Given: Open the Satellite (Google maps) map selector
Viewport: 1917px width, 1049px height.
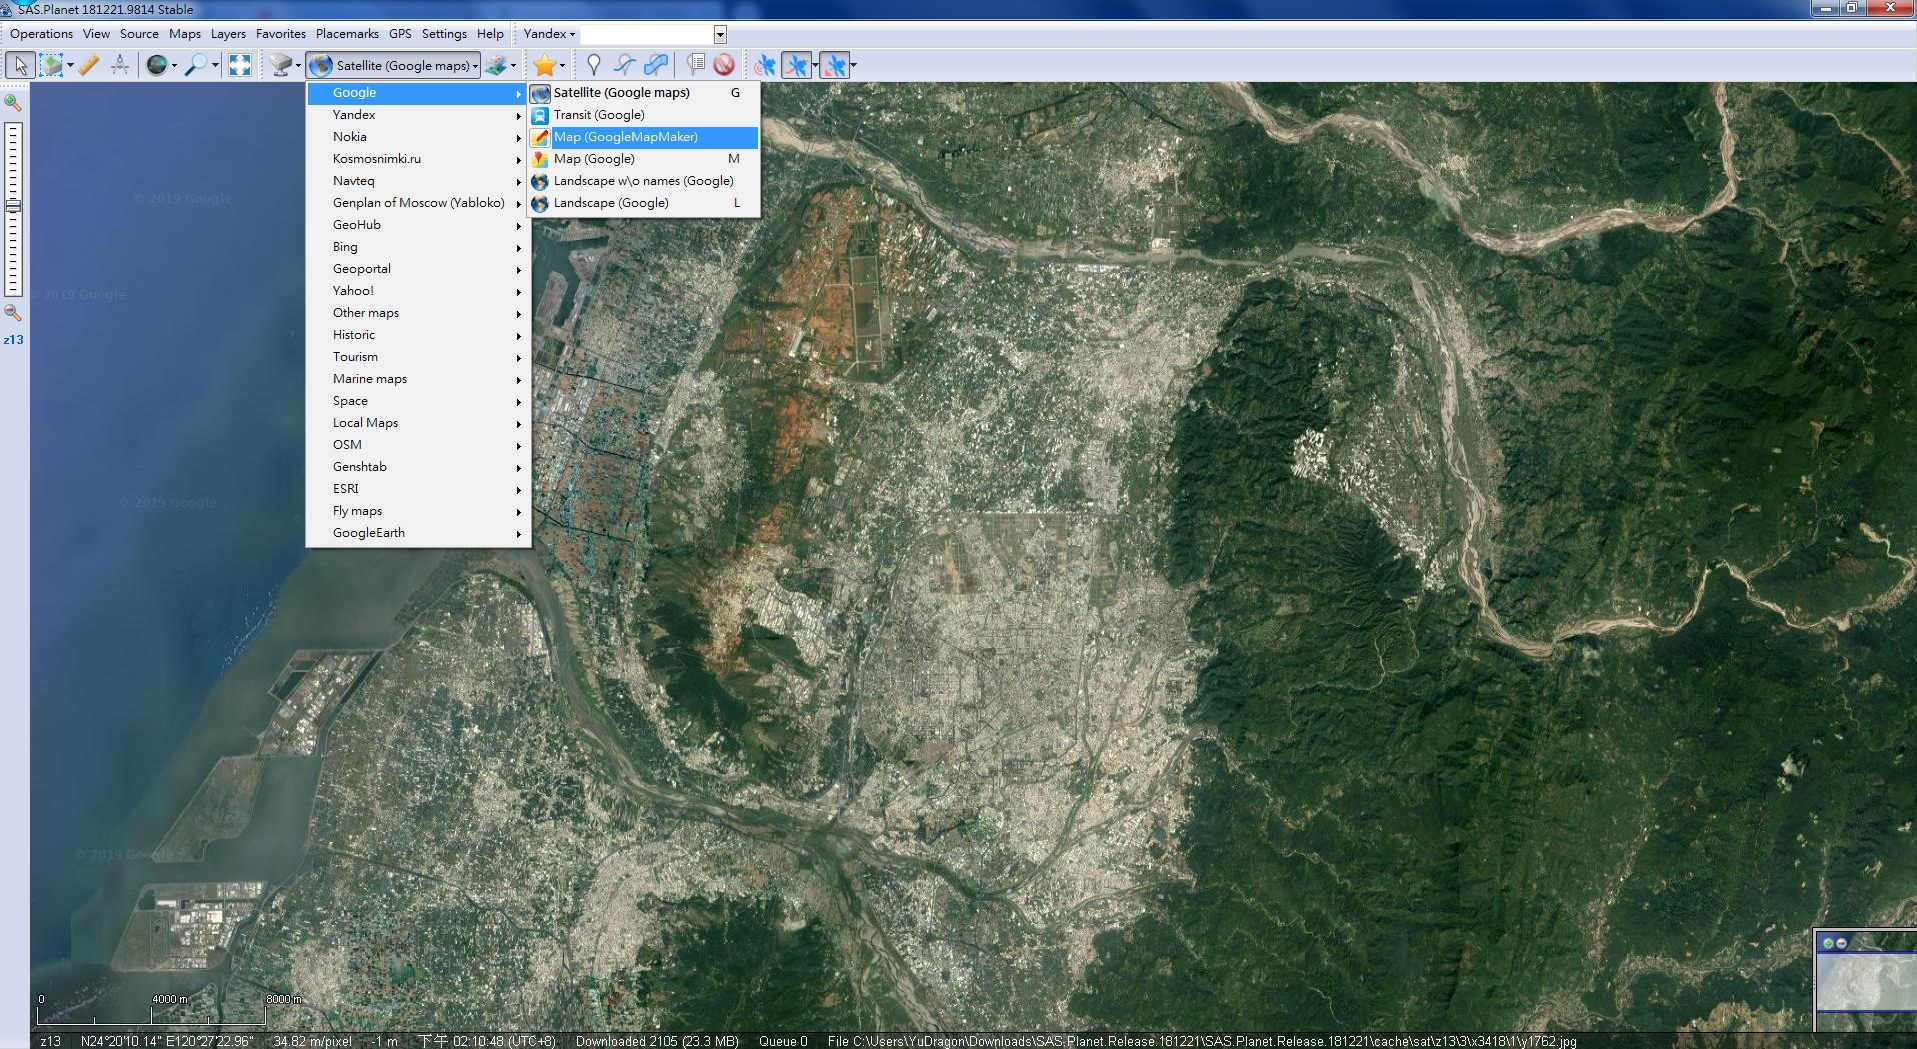Looking at the screenshot, I should coord(393,66).
